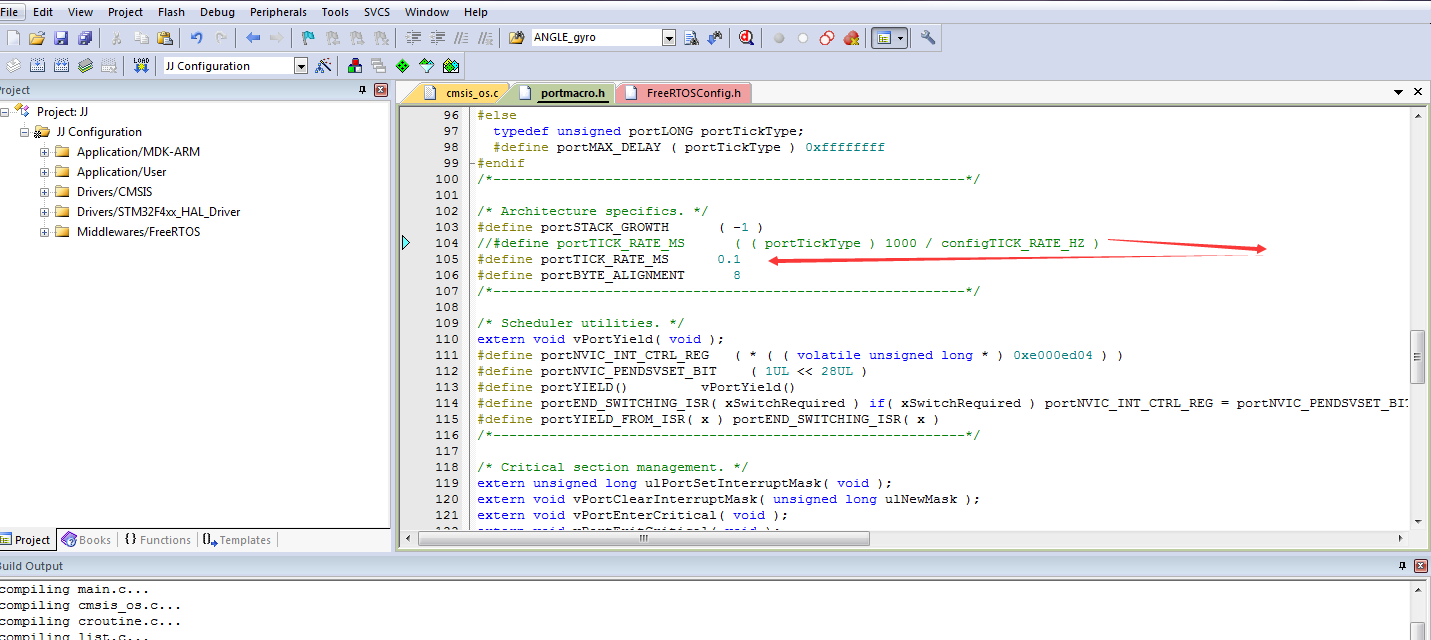
Task: Switch to the Books panel tab
Action: pos(86,540)
